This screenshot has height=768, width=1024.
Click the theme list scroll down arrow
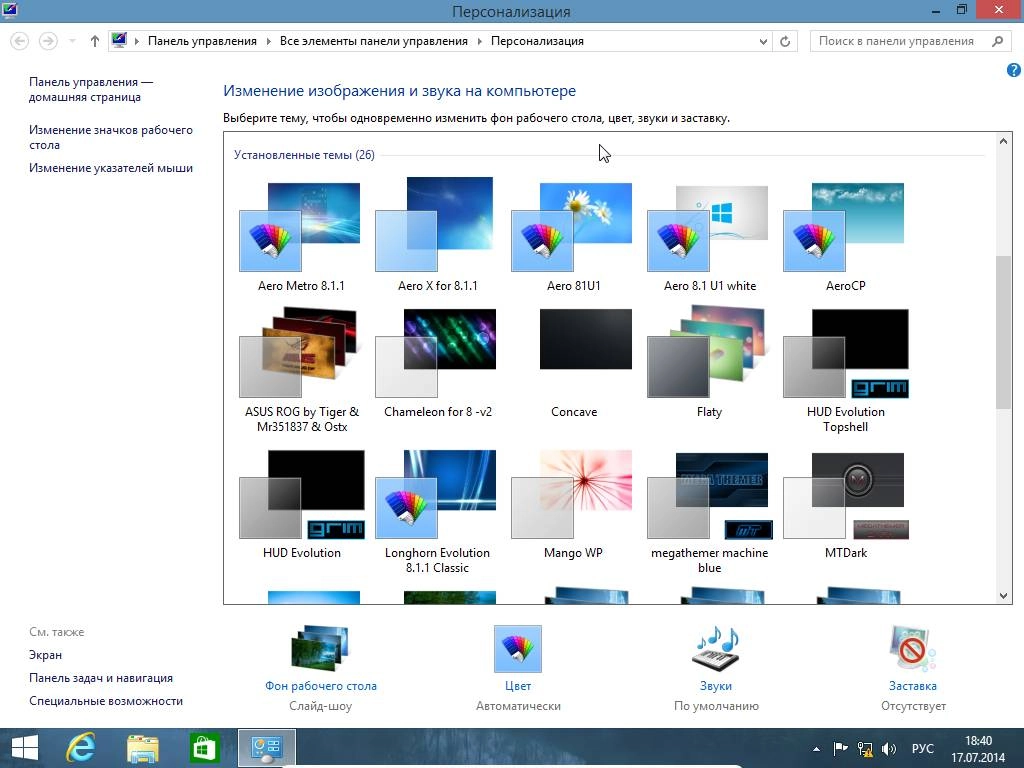1003,596
